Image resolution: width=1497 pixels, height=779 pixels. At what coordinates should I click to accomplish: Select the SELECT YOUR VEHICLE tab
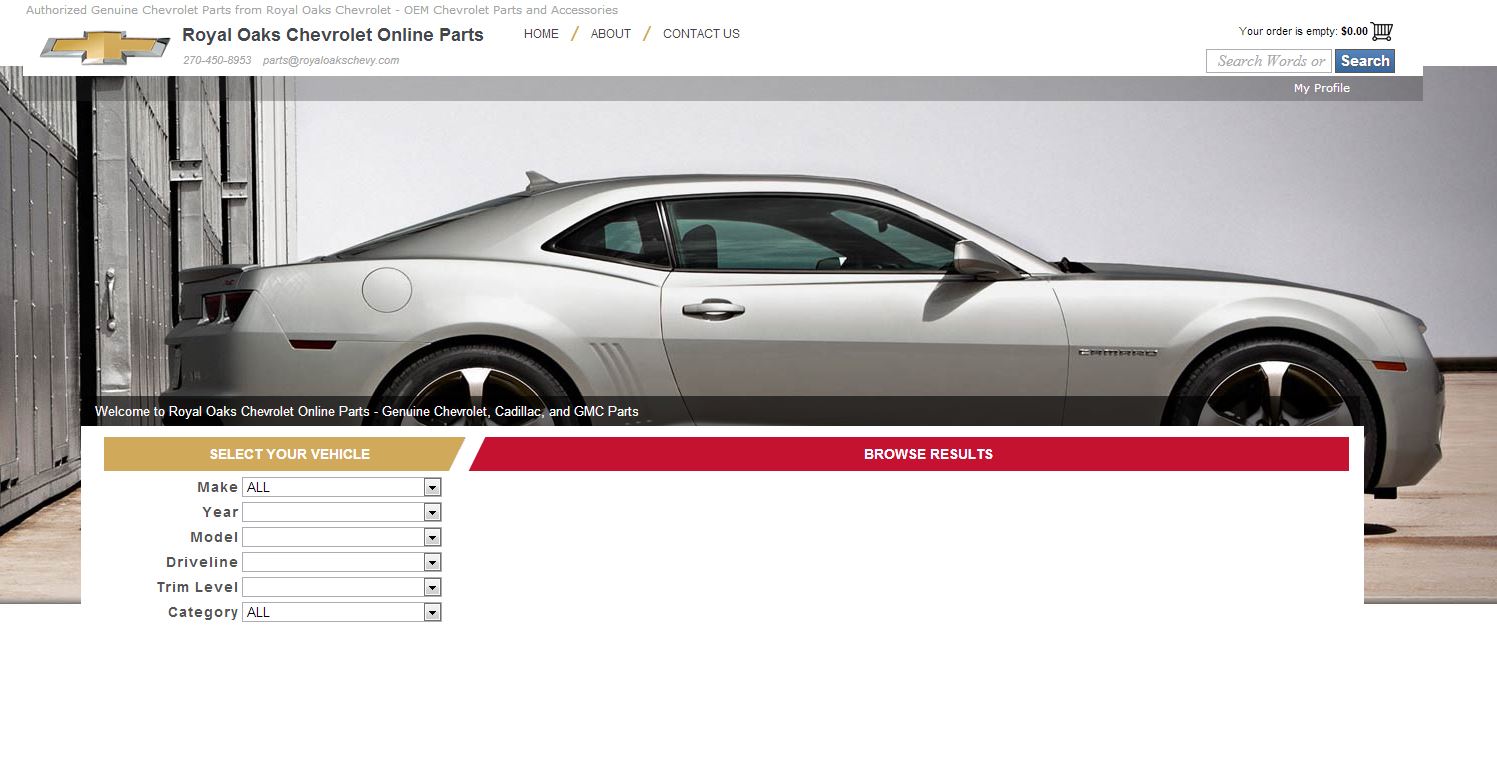click(289, 454)
